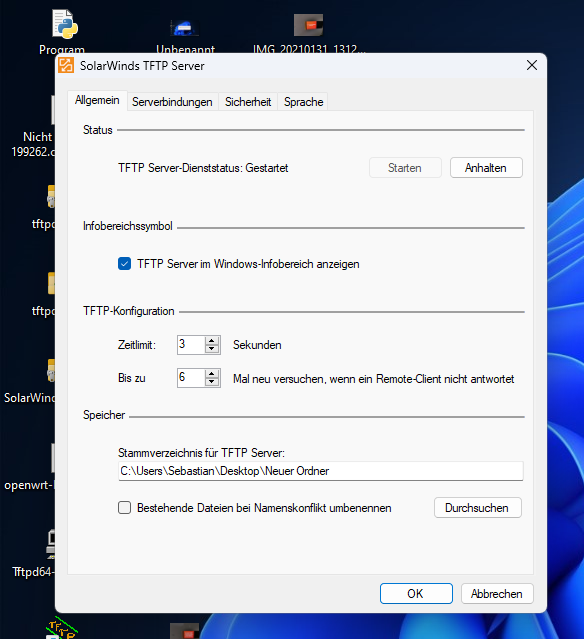Click the Sekunden label
This screenshot has width=584, height=639.
coord(257,345)
